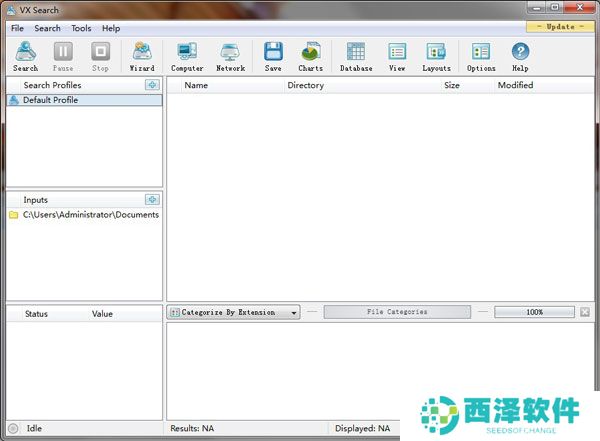Open the Tools menu
Screen dimensions: 600x441
81,28
